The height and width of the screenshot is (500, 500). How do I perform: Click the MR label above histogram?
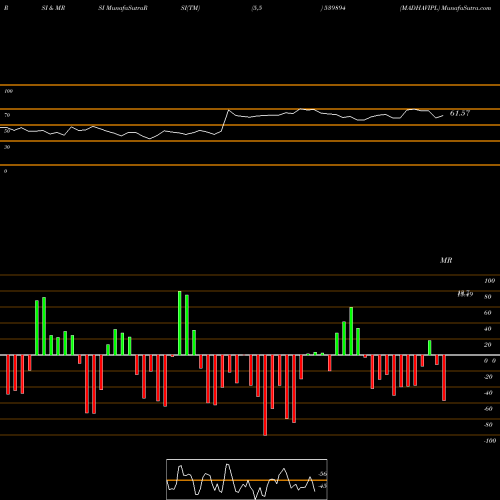point(446,260)
